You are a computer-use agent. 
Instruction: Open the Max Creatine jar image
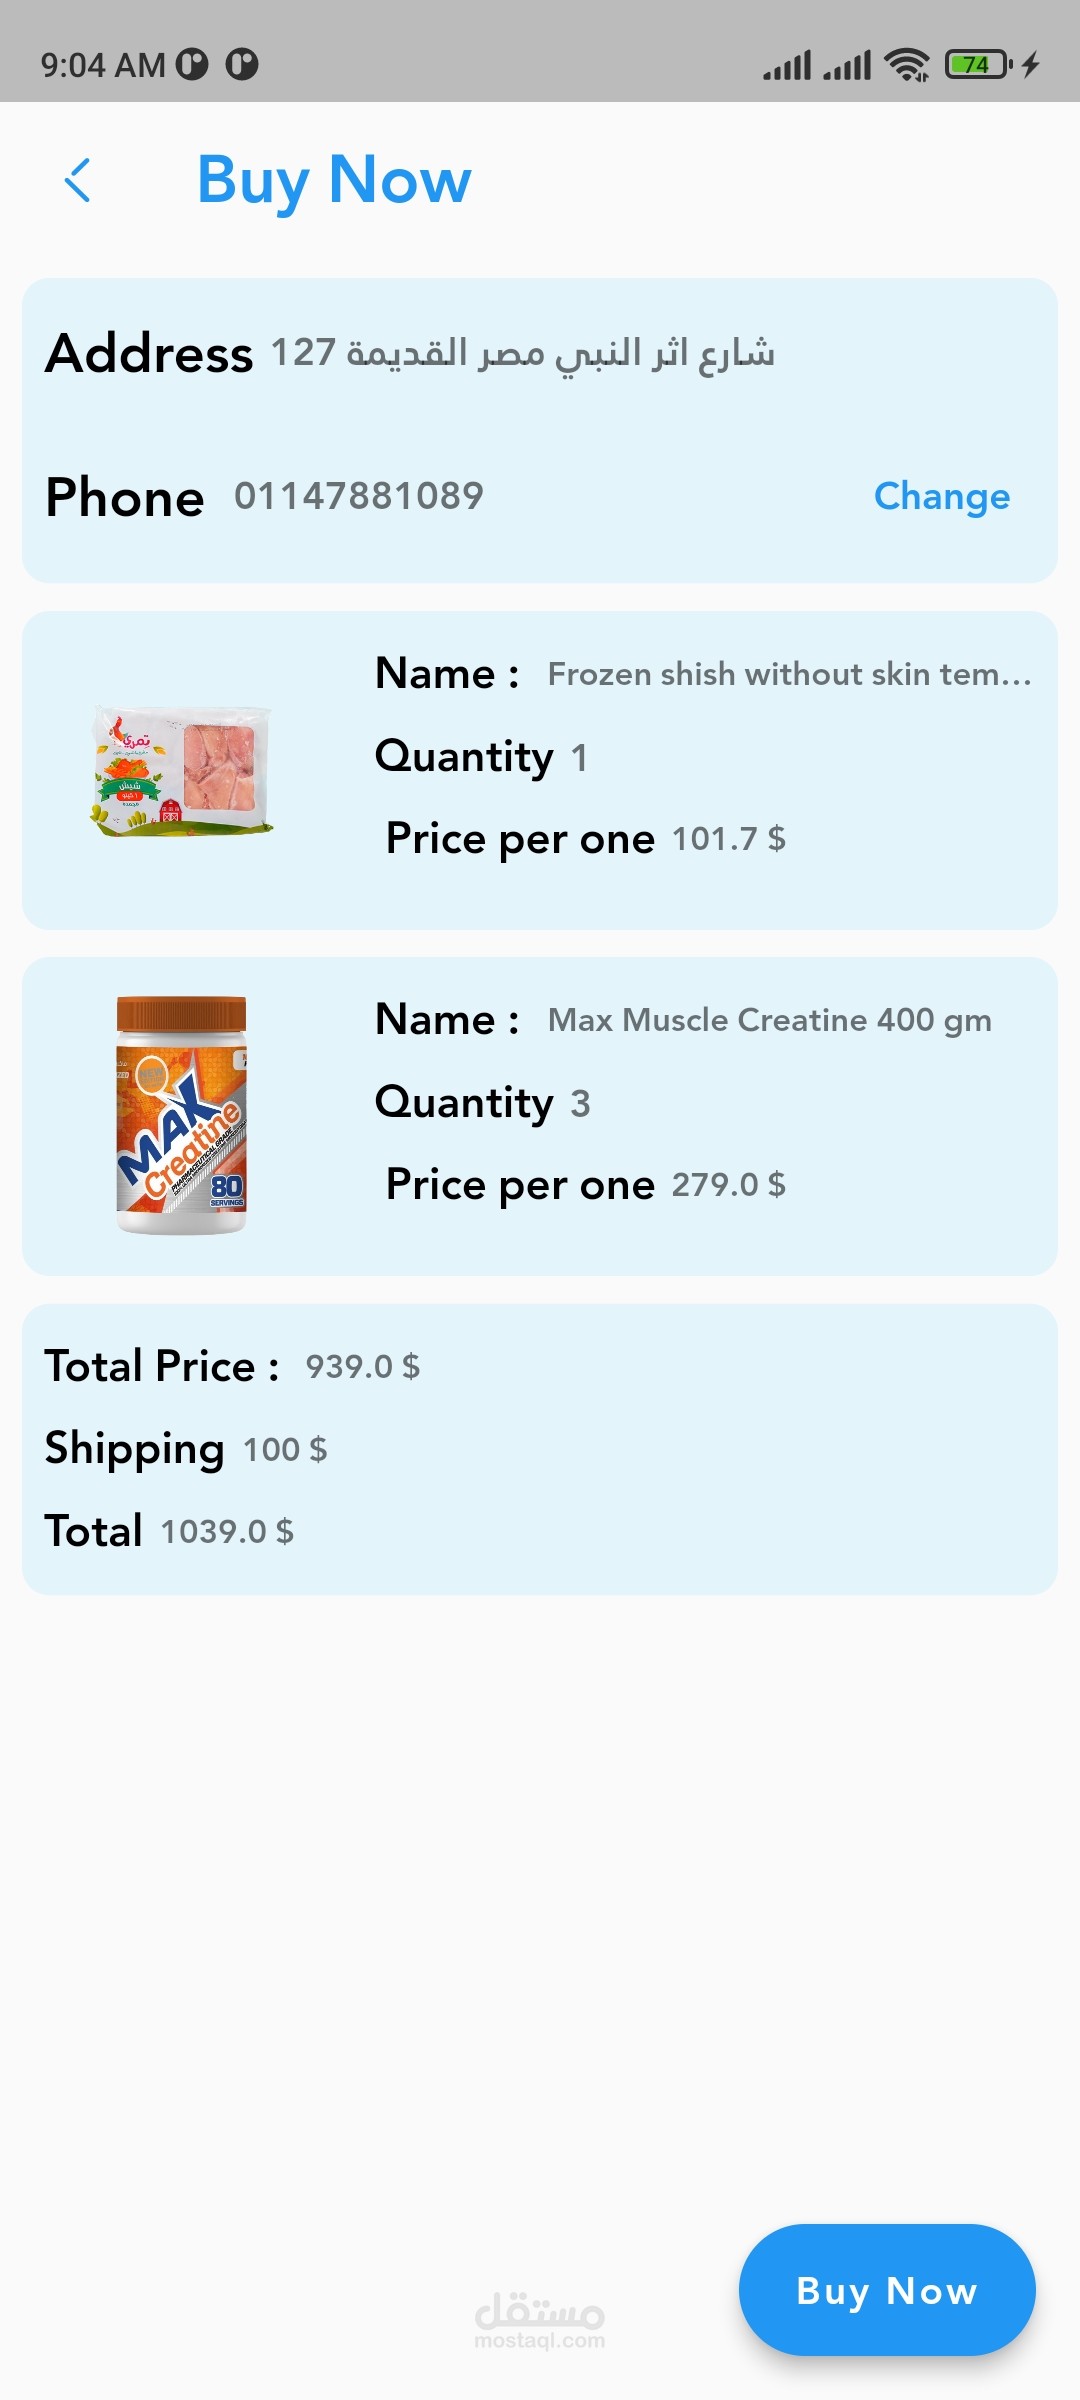tap(181, 1115)
